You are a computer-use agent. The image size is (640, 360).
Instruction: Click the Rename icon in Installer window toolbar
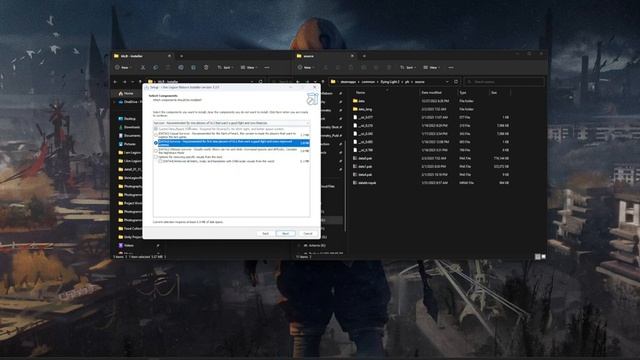coord(181,67)
